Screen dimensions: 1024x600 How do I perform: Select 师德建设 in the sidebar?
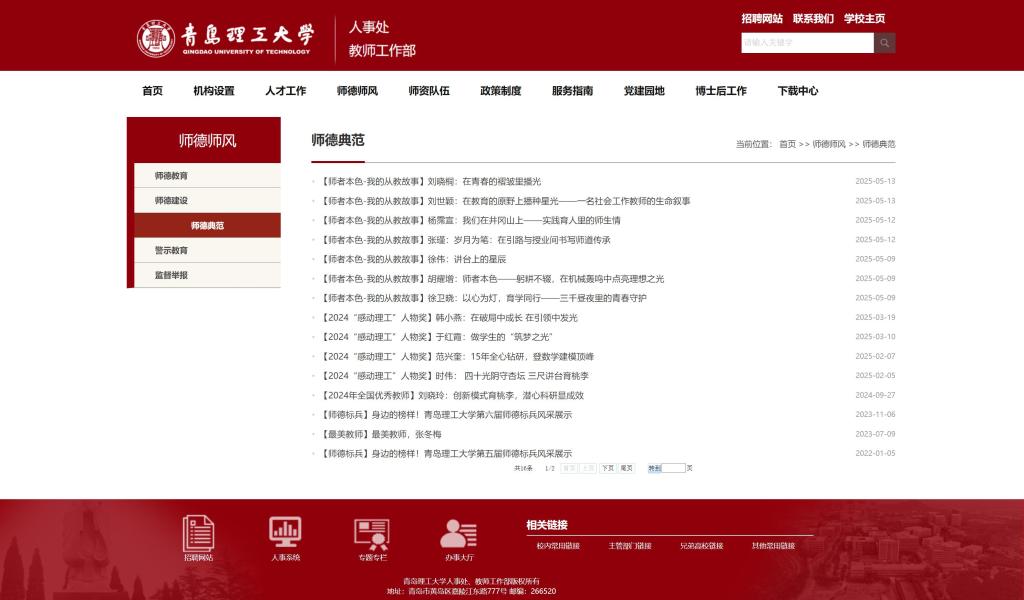point(207,200)
